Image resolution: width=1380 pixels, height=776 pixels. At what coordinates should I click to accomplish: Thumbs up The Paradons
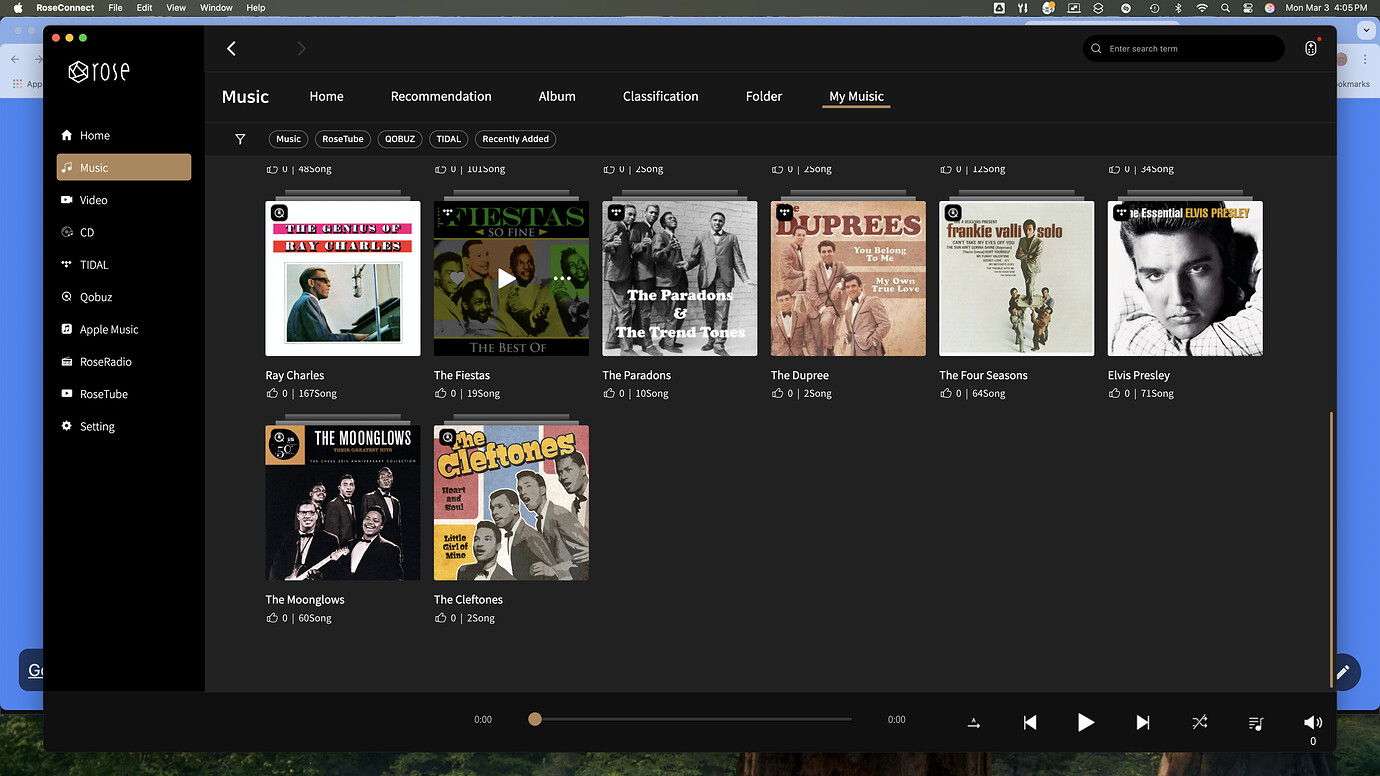[608, 393]
